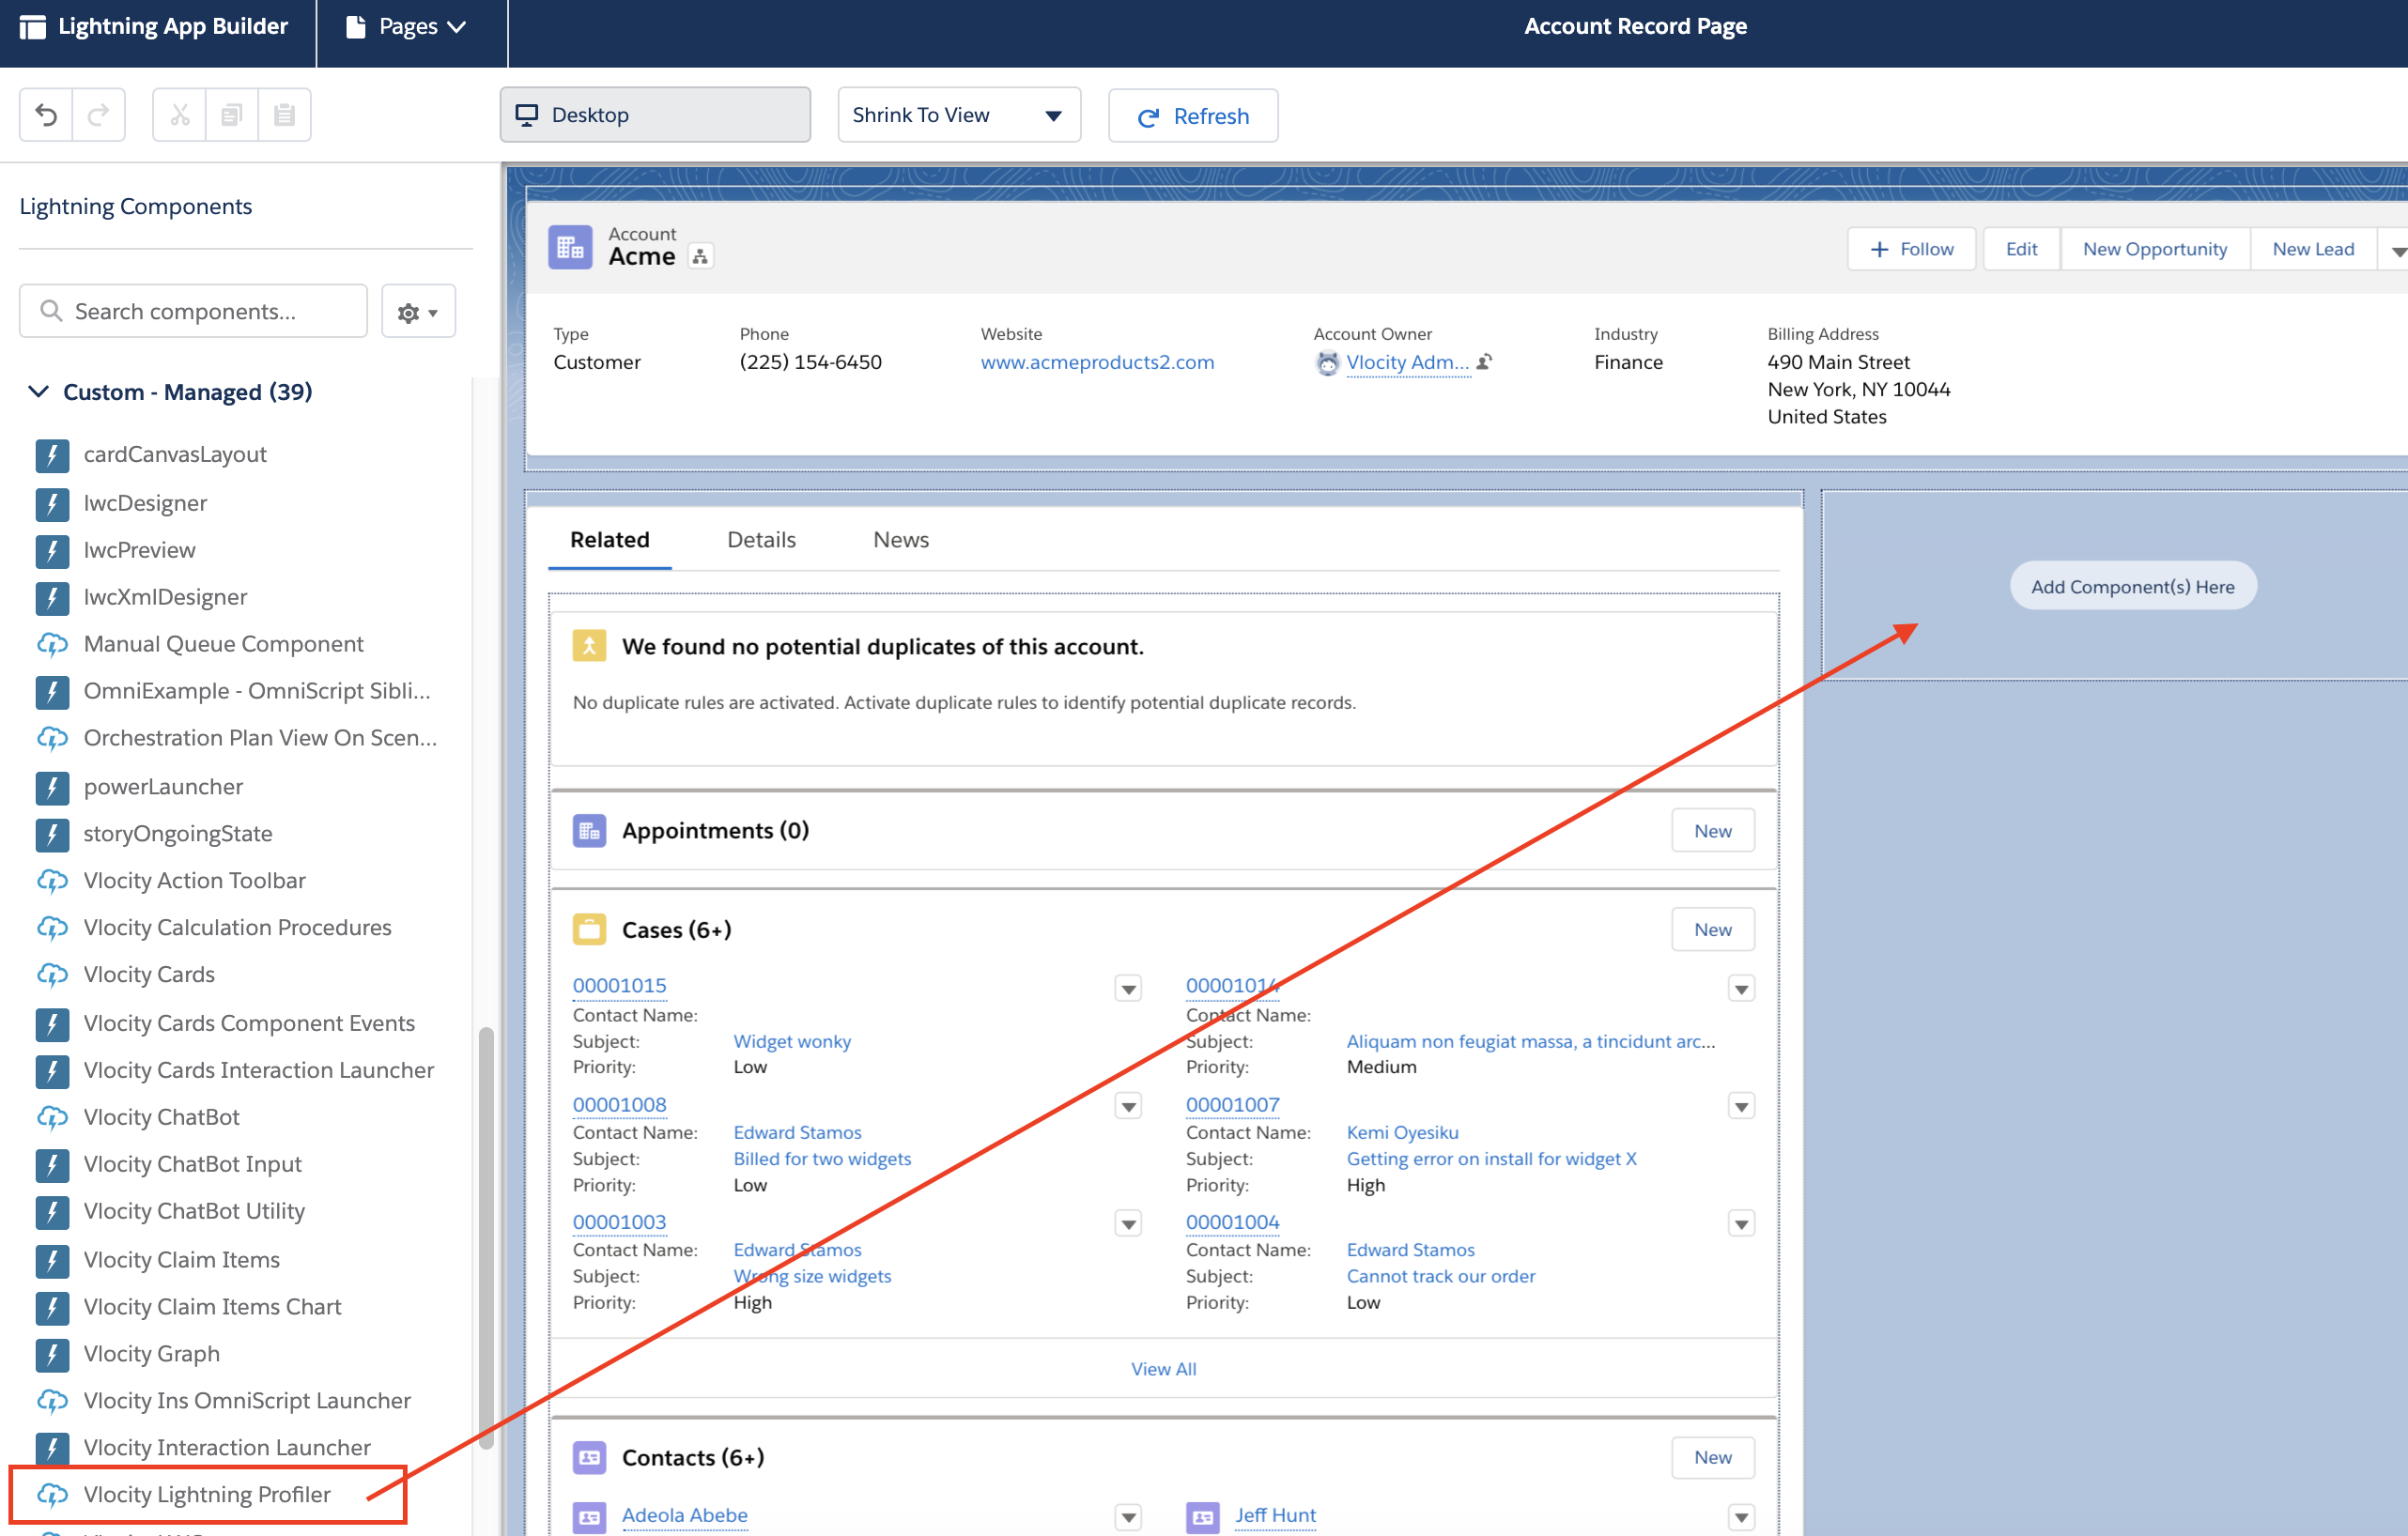Click the duplicates merge icon
The height and width of the screenshot is (1536, 2408).
click(589, 646)
